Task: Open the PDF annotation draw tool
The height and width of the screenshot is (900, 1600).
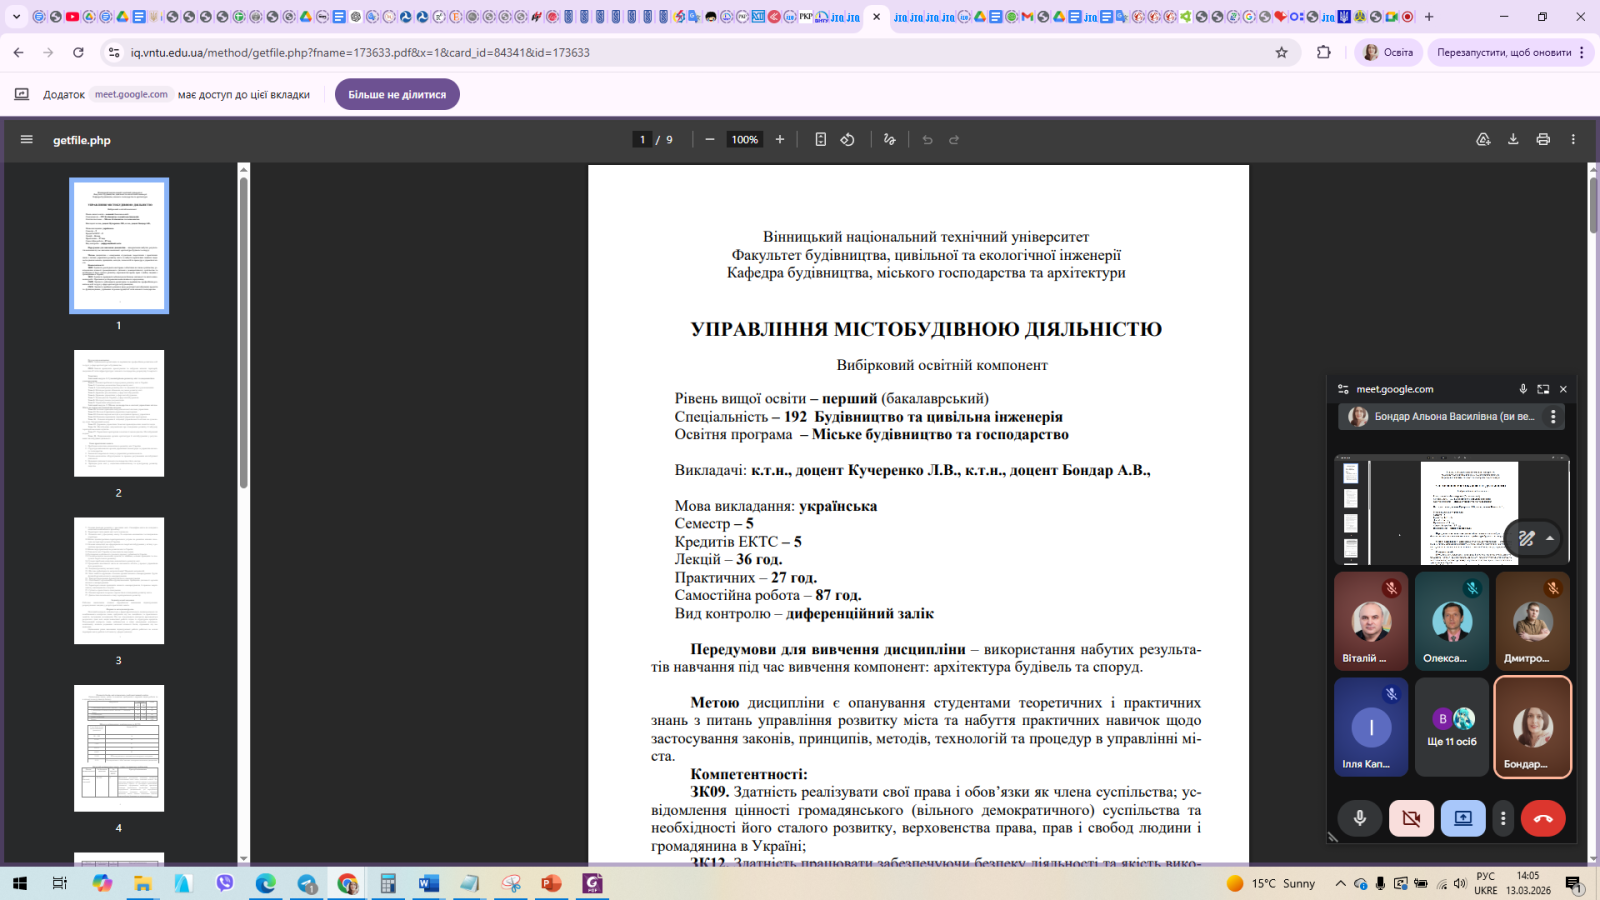Action: pyautogui.click(x=889, y=140)
